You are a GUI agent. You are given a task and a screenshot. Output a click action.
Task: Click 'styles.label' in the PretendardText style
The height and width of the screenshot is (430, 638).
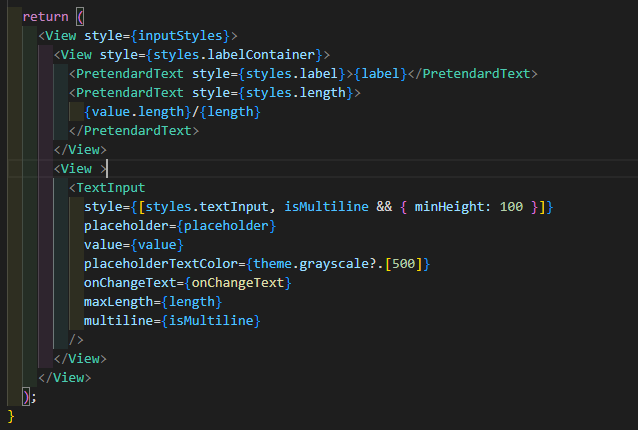(x=292, y=74)
